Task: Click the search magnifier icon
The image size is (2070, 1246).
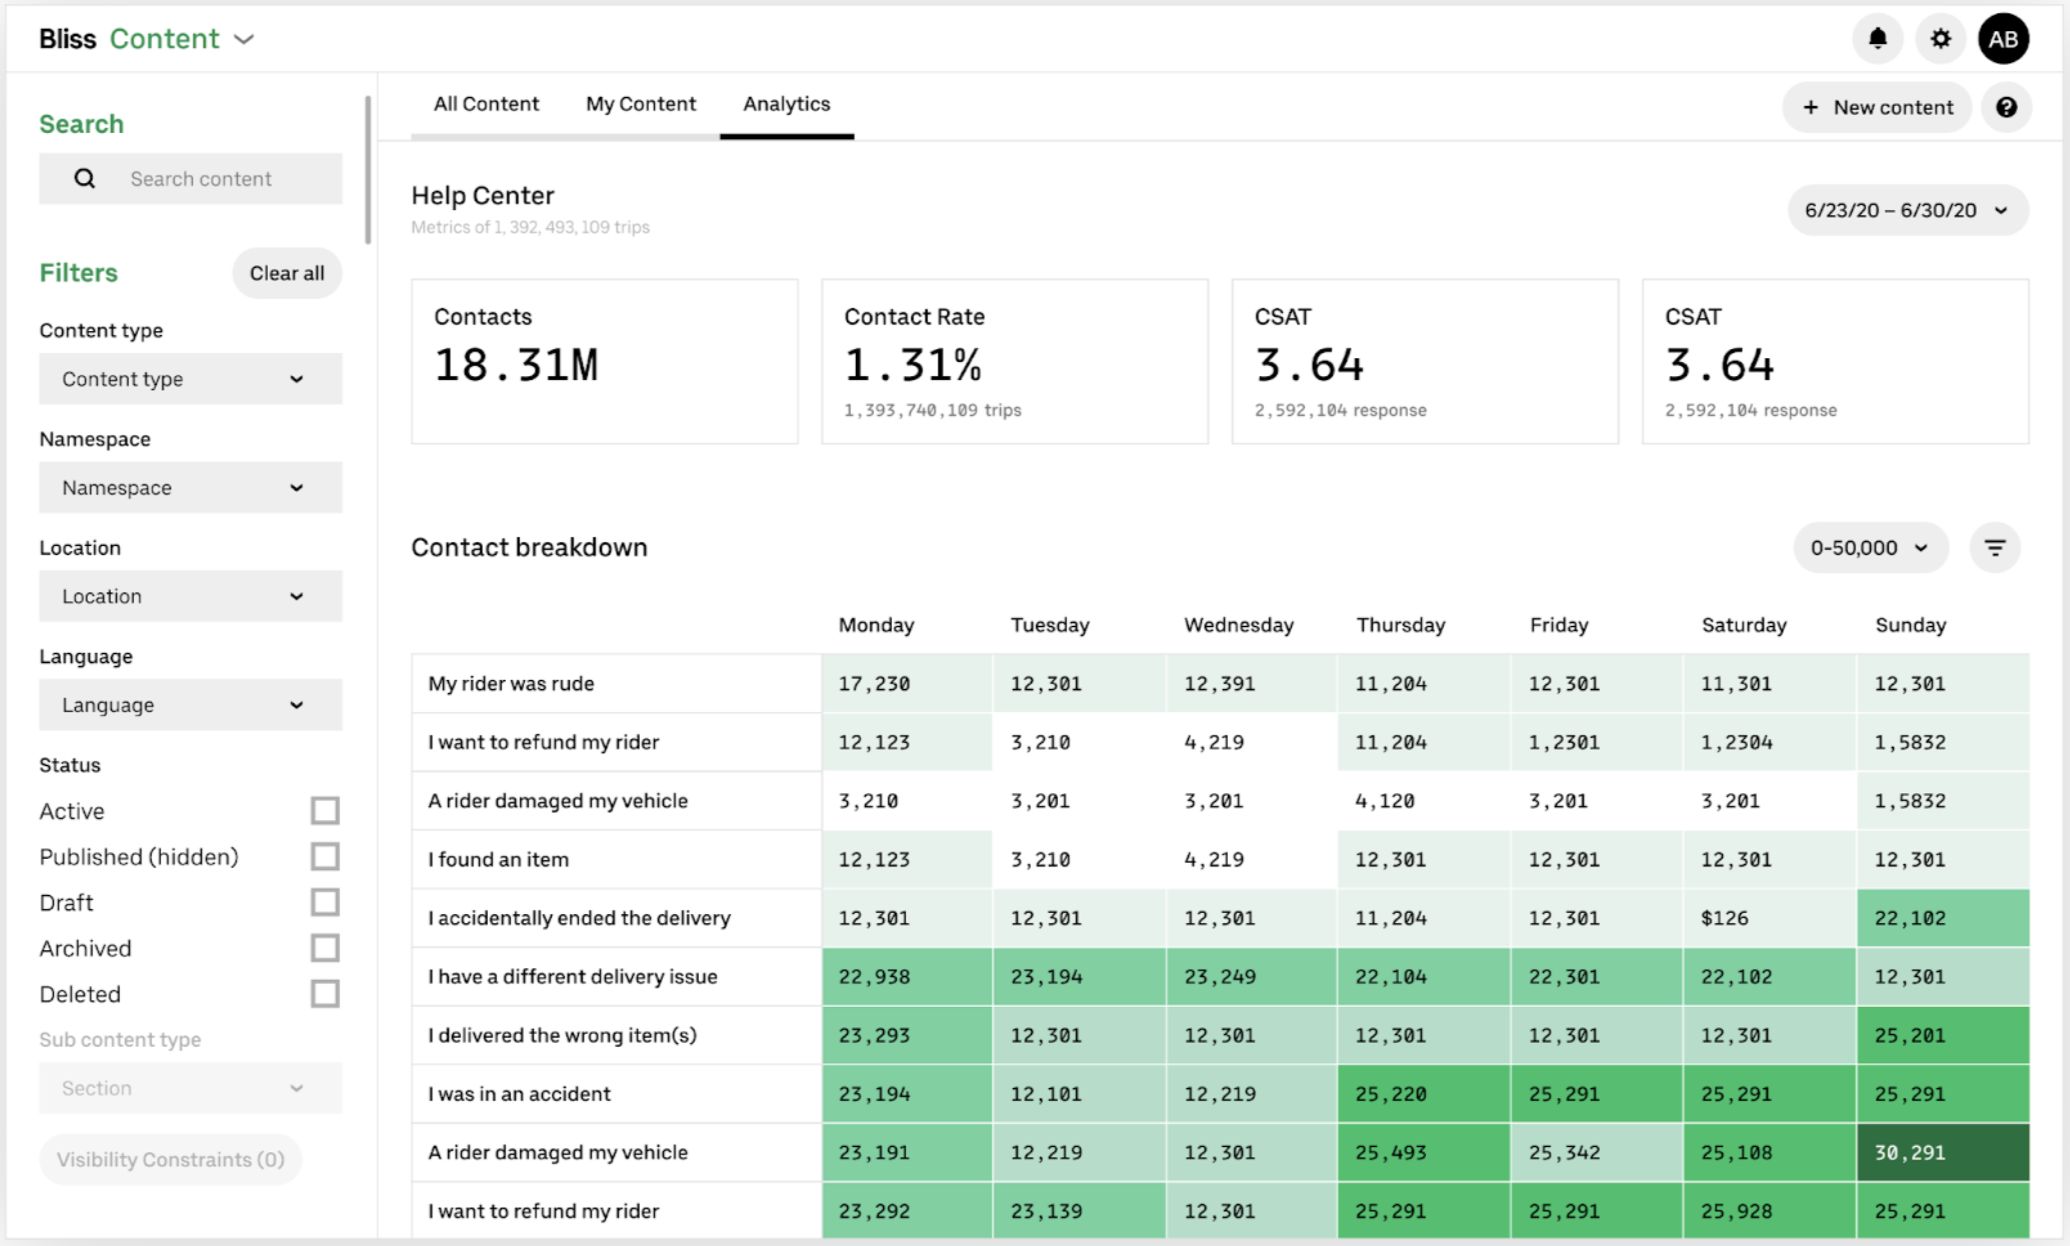Action: 84,178
